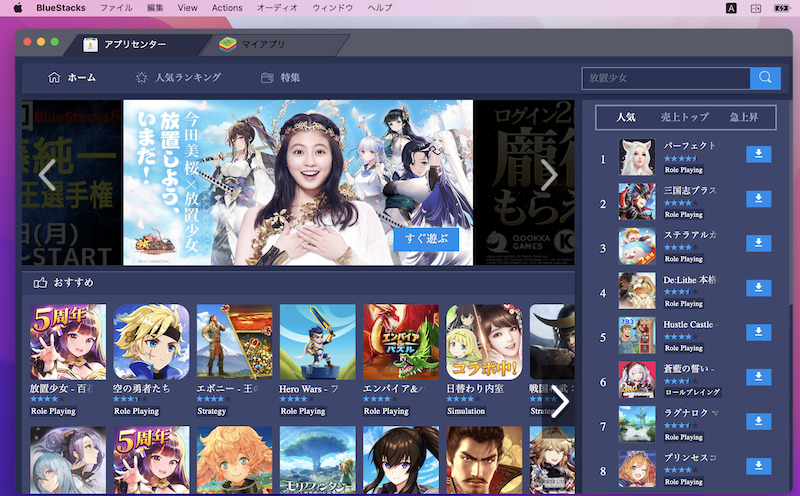Select the 急上昇 ranking tab
The image size is (800, 496).
743,118
